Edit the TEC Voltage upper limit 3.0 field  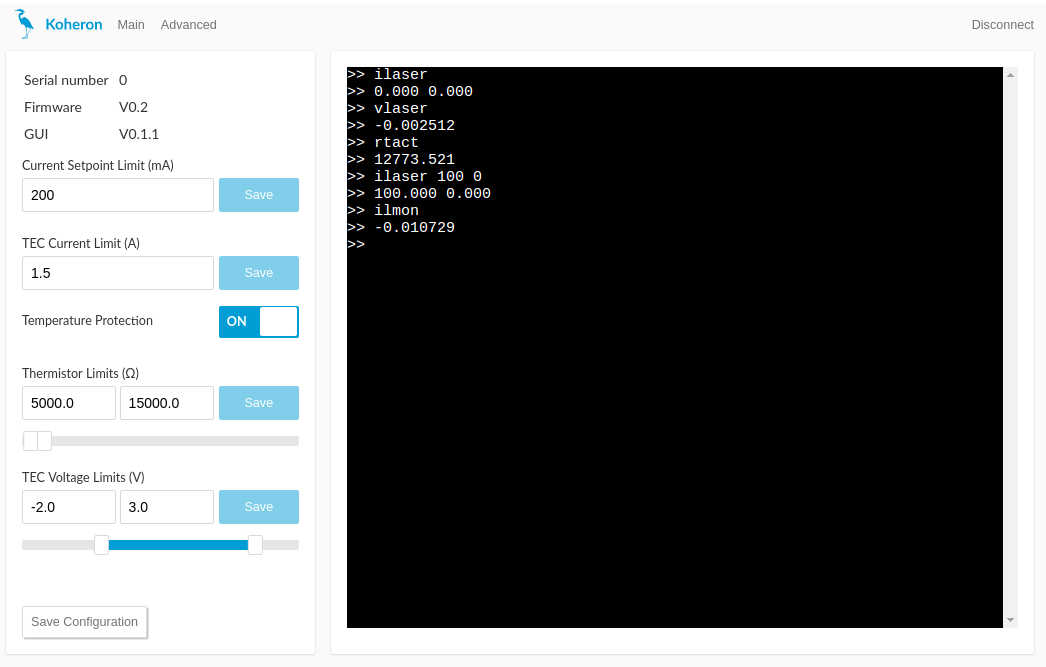pos(167,507)
